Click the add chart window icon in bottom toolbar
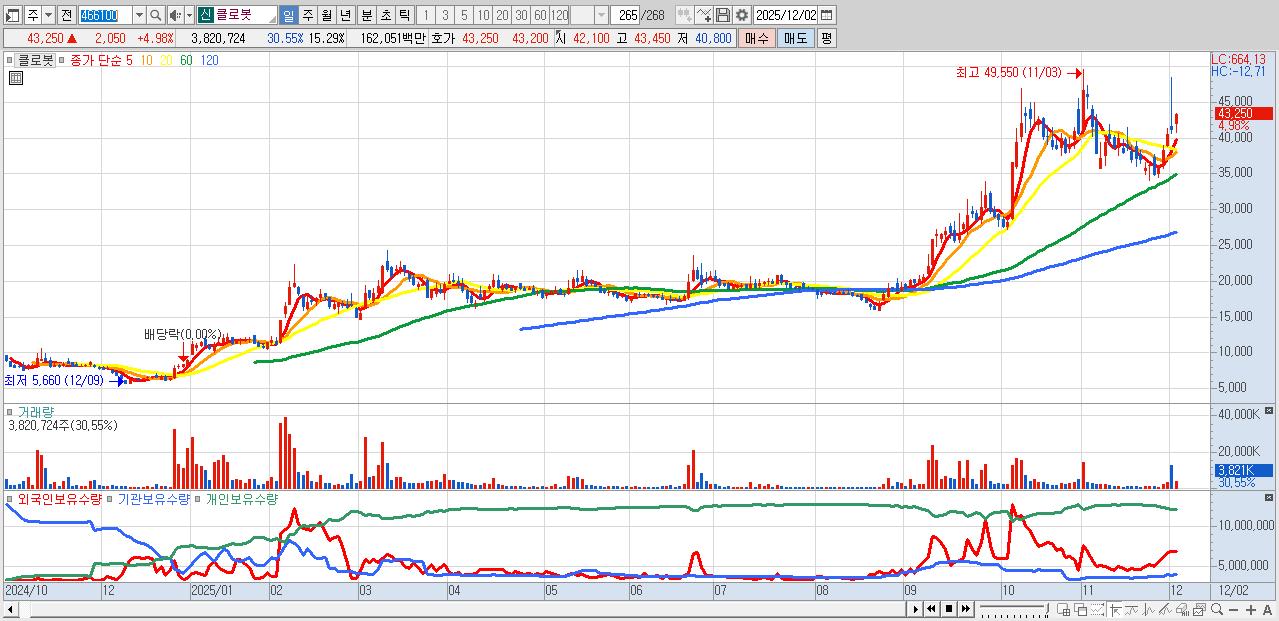The width and height of the screenshot is (1279, 621). [1063, 610]
